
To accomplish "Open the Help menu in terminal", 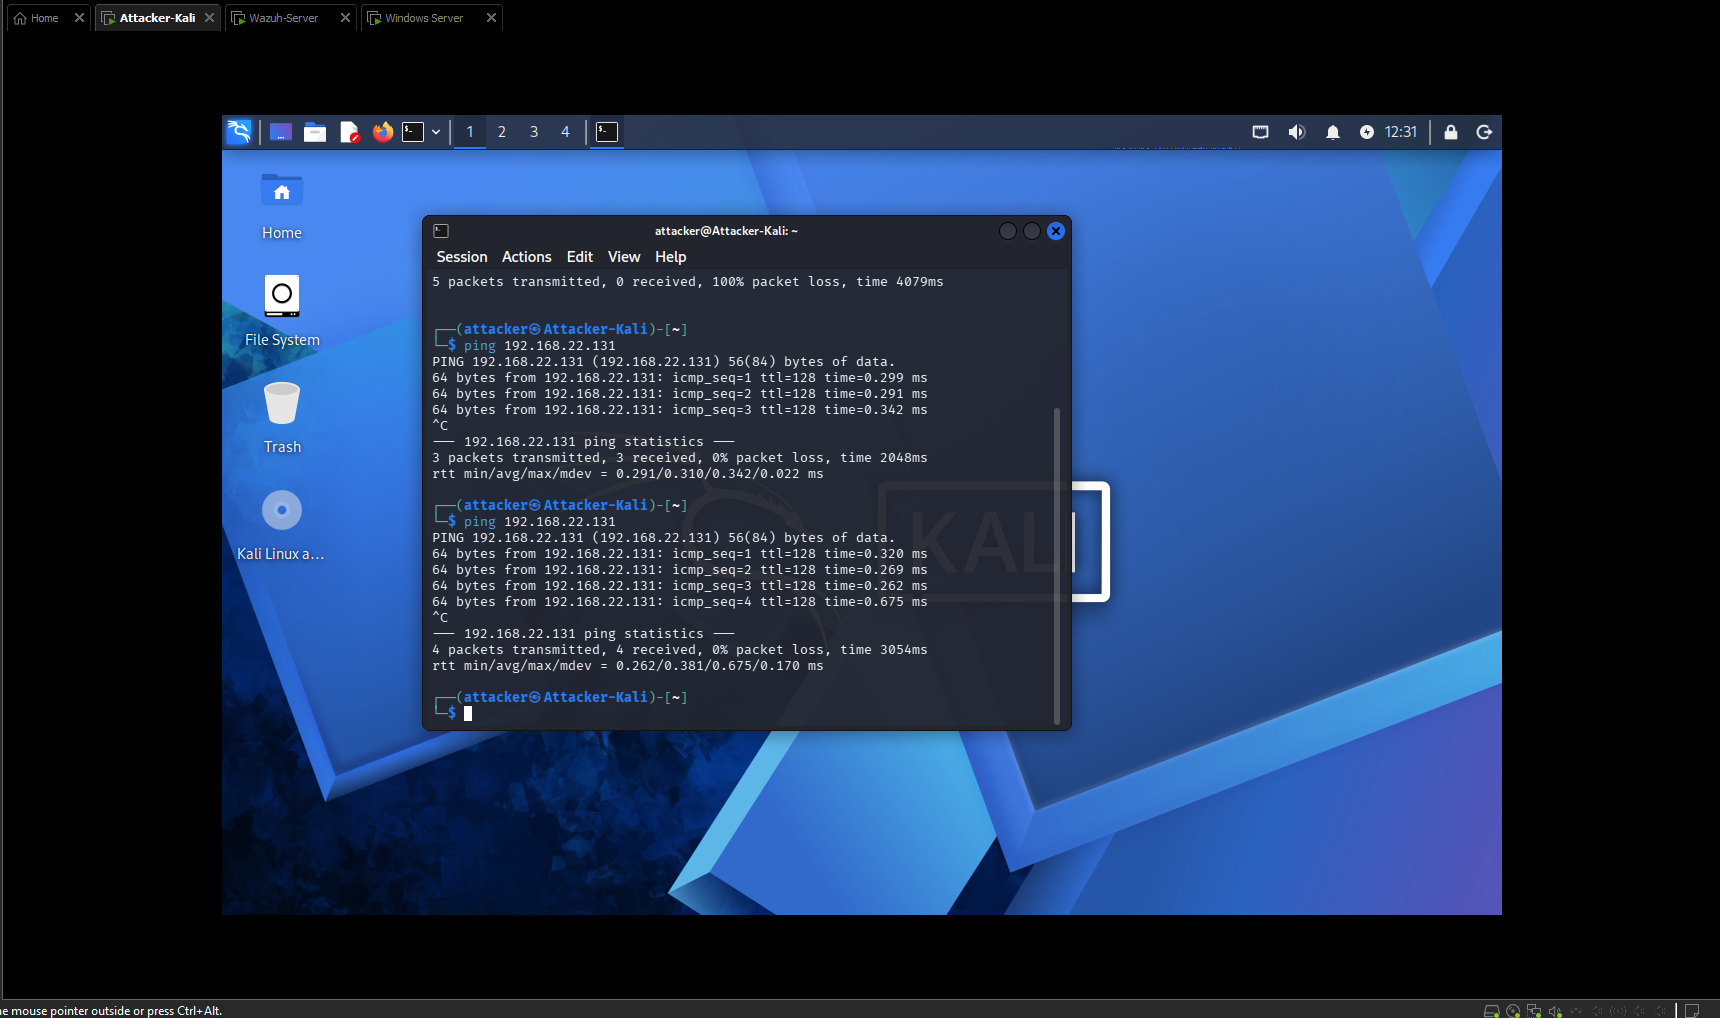I will click(x=671, y=257).
